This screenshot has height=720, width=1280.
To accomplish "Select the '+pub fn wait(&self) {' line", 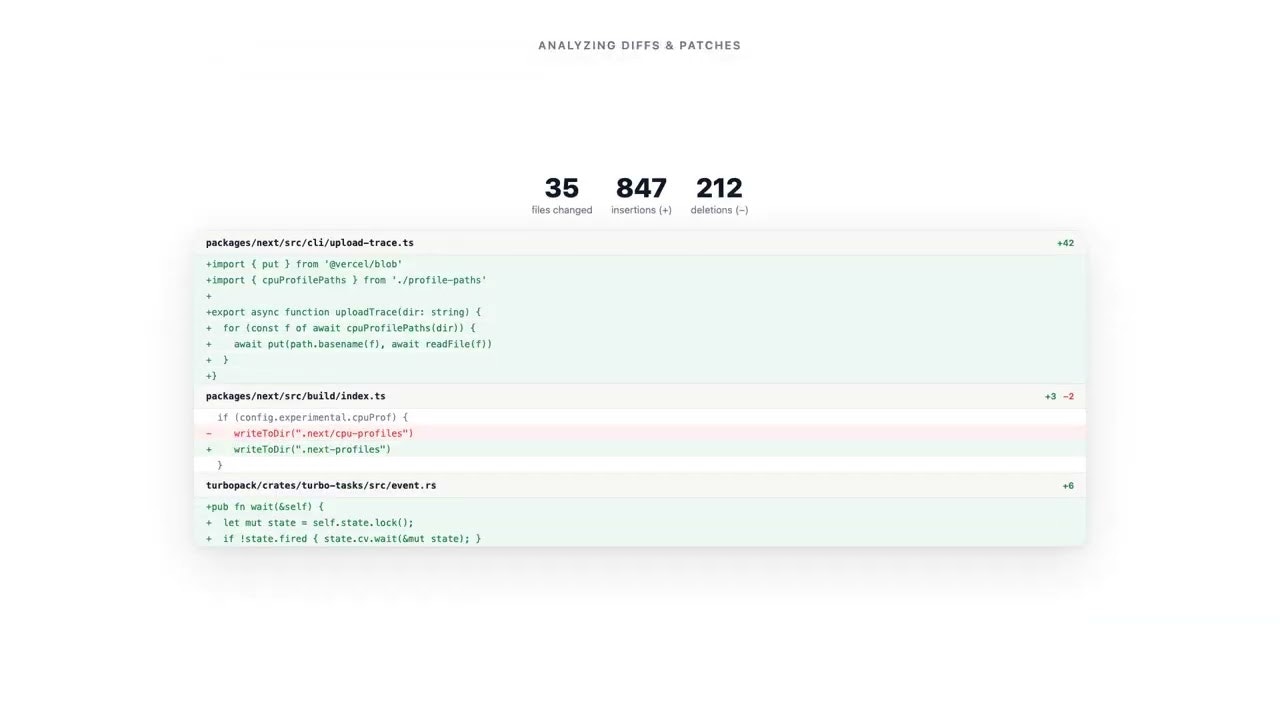I will pos(640,506).
